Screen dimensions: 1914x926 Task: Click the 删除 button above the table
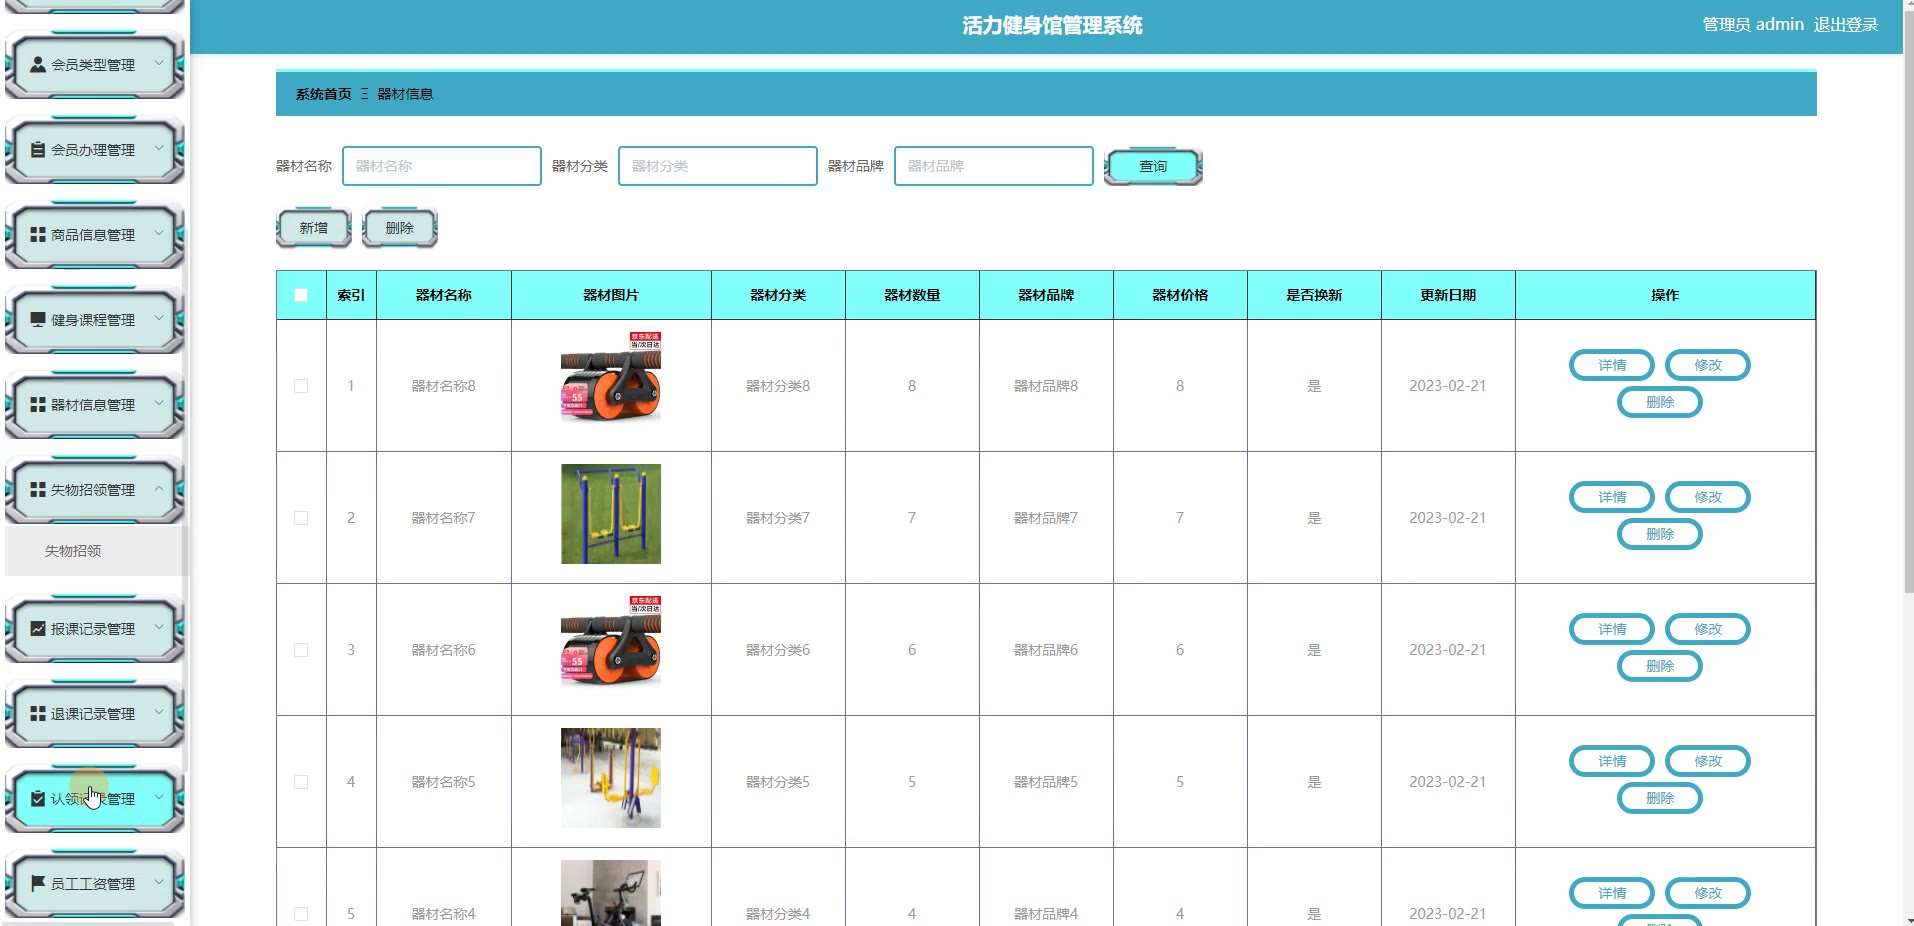399,229
